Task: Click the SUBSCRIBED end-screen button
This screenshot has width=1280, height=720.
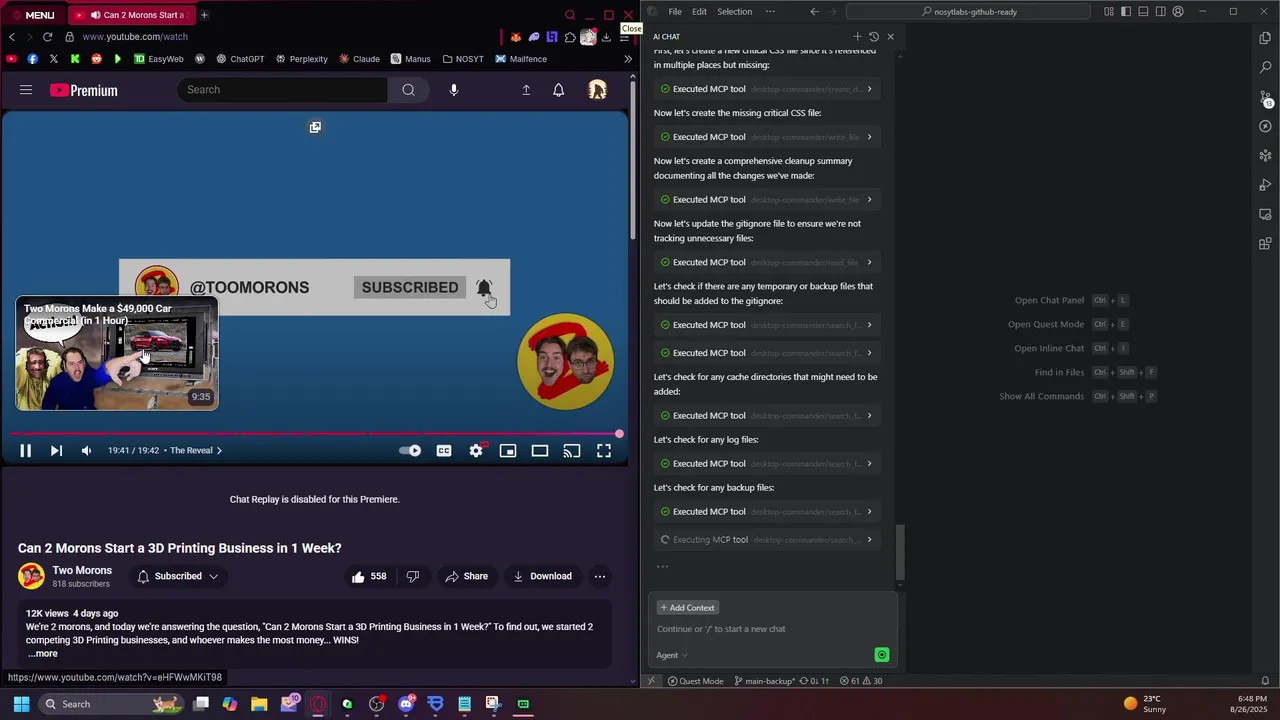Action: (410, 287)
